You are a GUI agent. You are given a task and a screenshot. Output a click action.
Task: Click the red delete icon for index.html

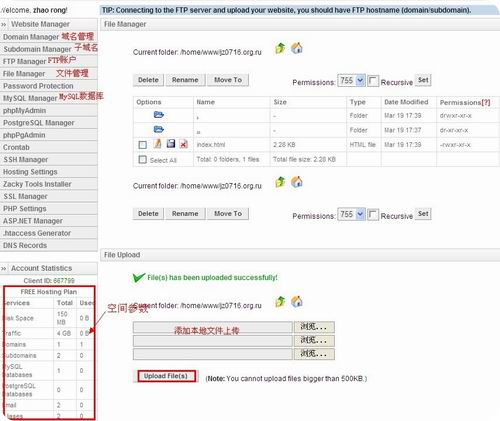tap(183, 144)
